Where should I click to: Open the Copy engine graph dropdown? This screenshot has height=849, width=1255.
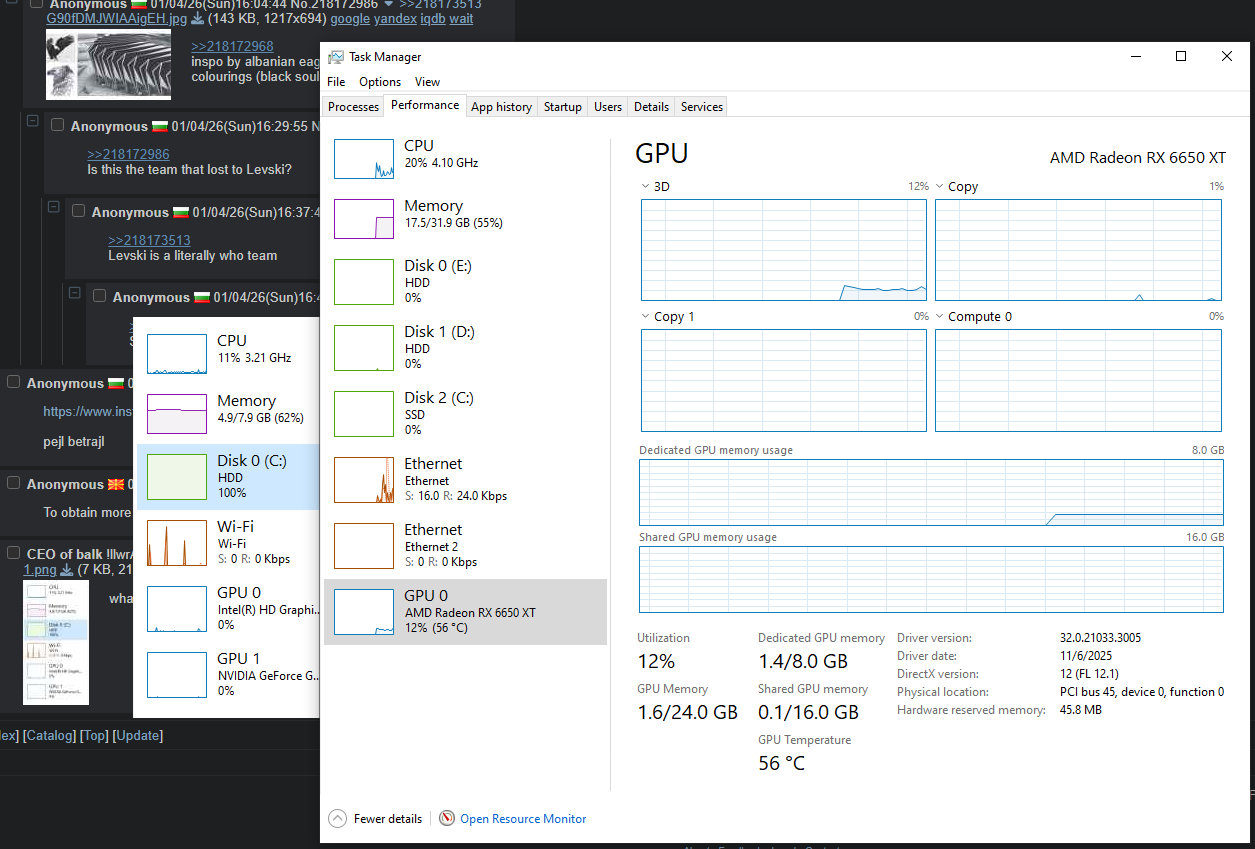[x=940, y=187]
